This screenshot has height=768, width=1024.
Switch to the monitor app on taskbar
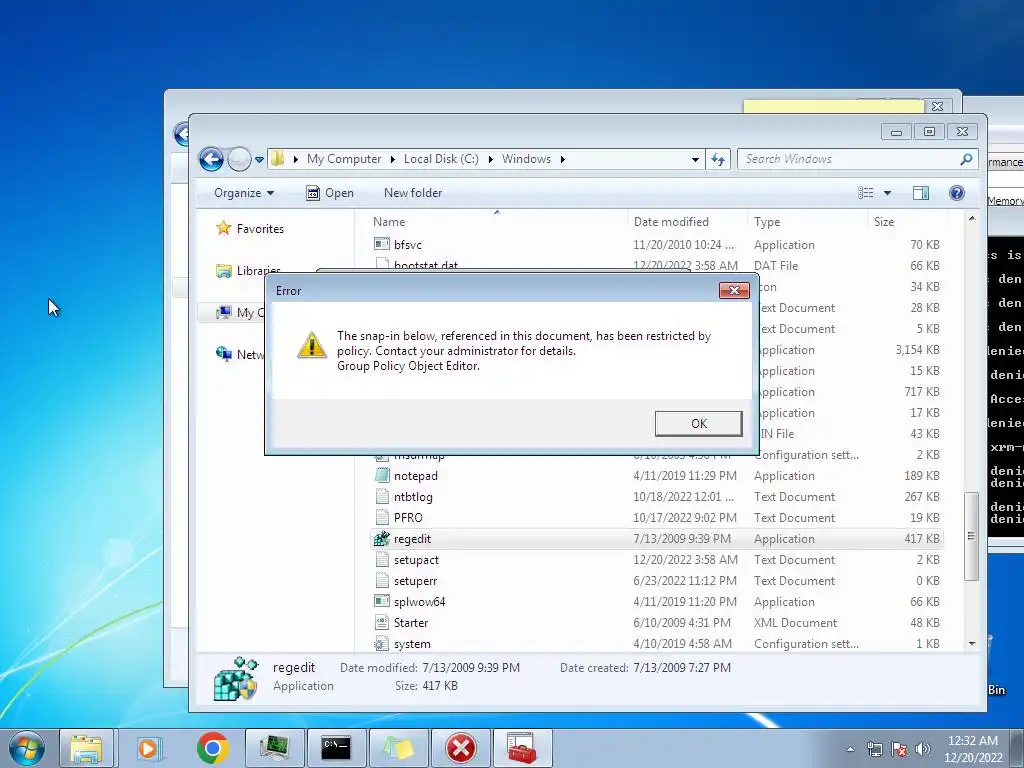pyautogui.click(x=274, y=748)
